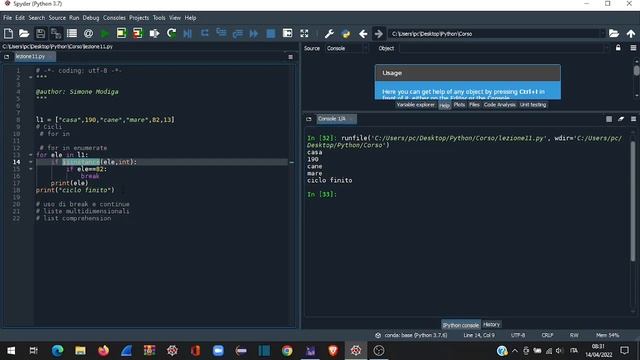Step into function in debugger
Viewport: 640px width, 360px height.
(x=221, y=33)
